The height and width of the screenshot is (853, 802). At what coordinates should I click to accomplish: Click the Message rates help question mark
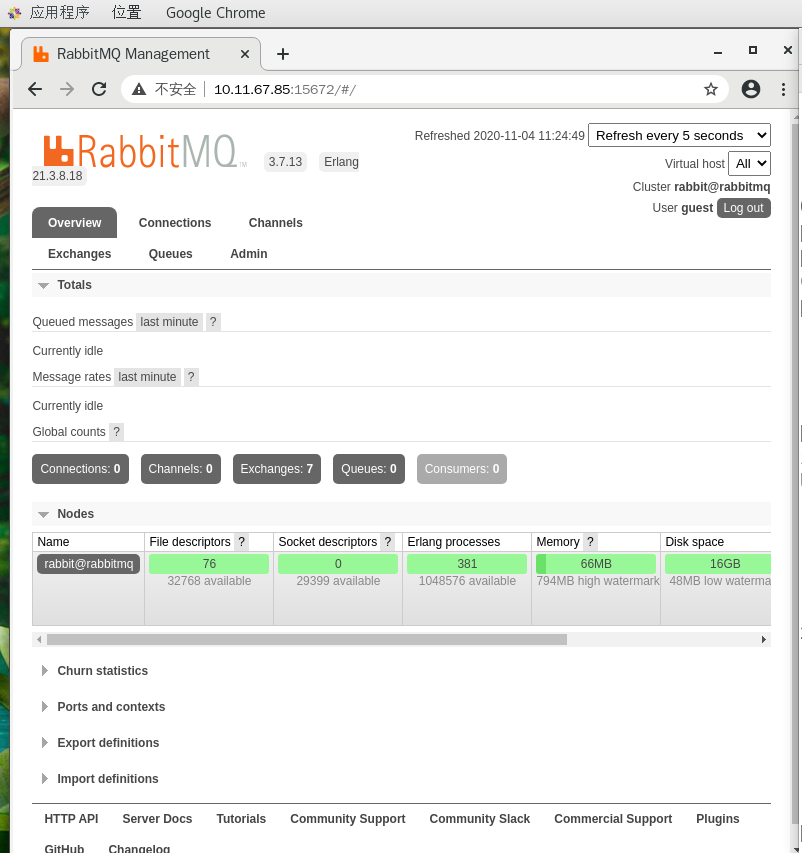point(191,377)
